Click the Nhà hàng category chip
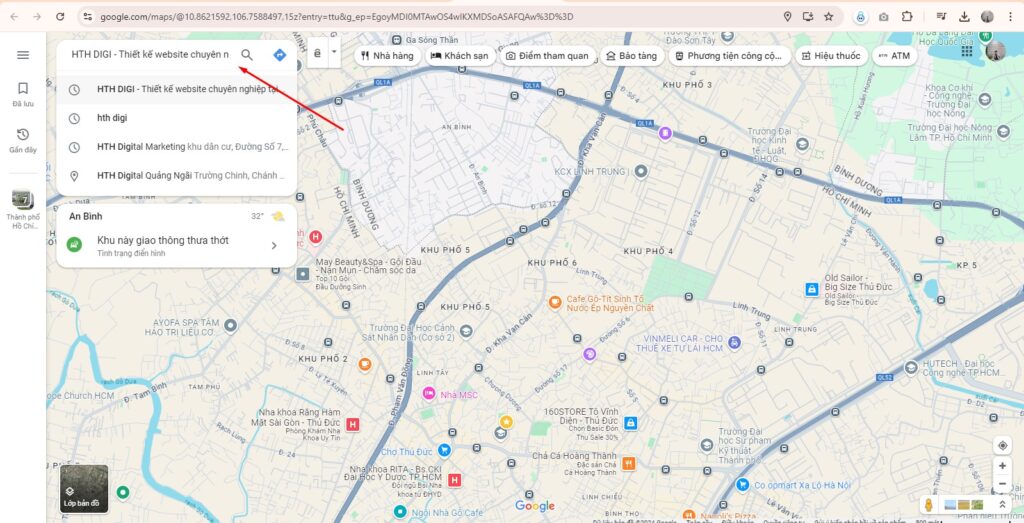This screenshot has height=523, width=1024. pos(387,55)
